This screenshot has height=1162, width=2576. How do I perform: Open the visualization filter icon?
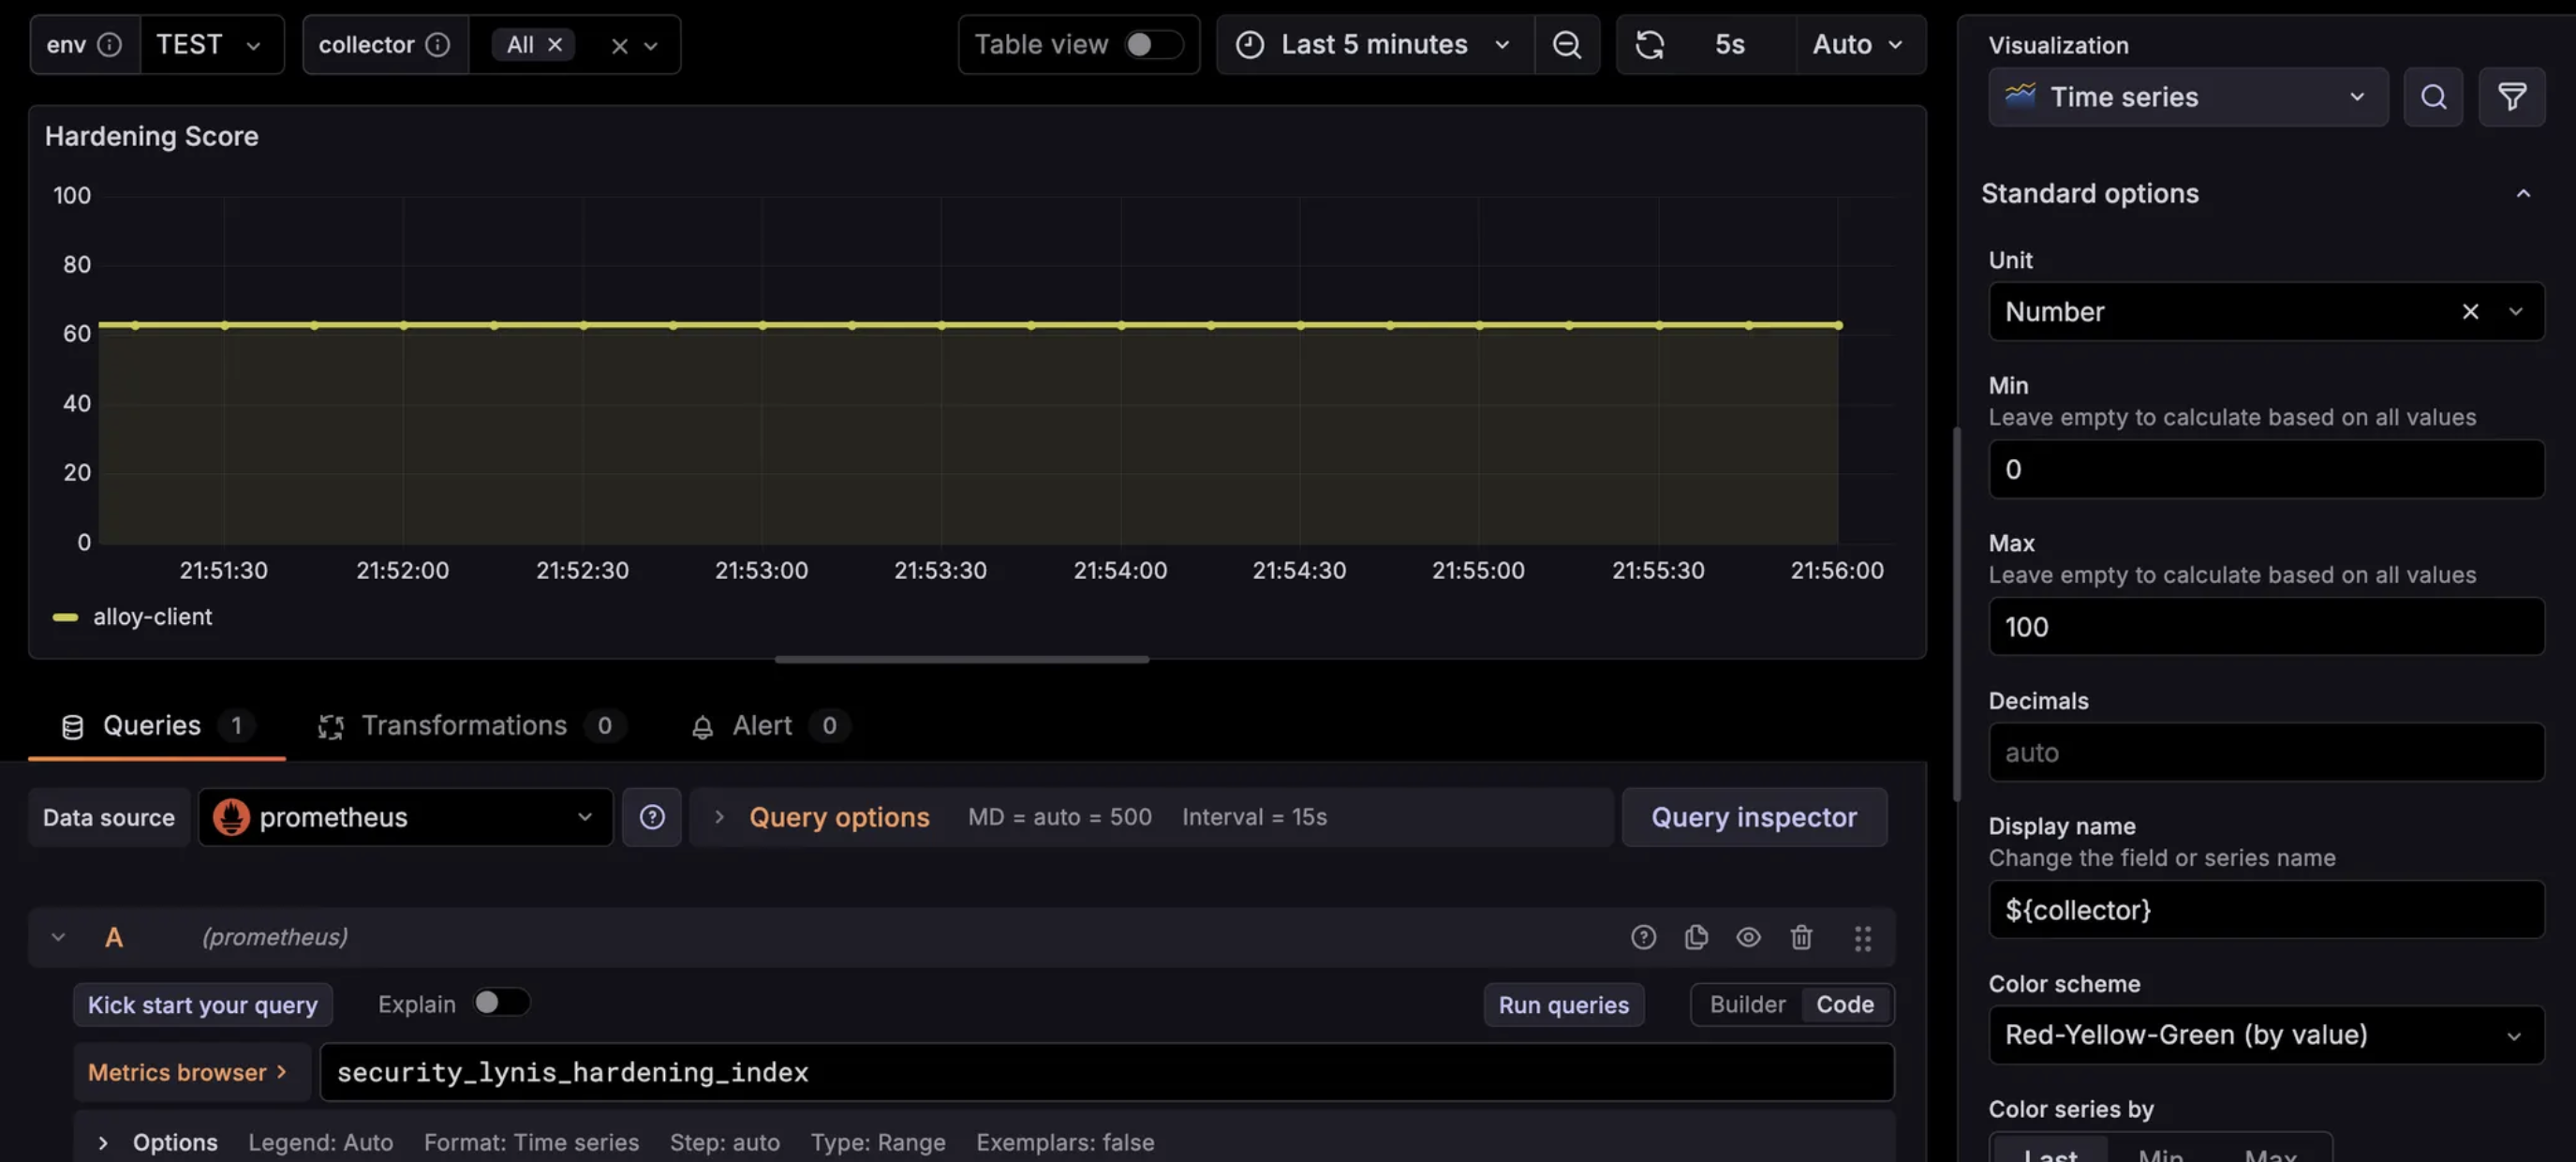click(2512, 96)
